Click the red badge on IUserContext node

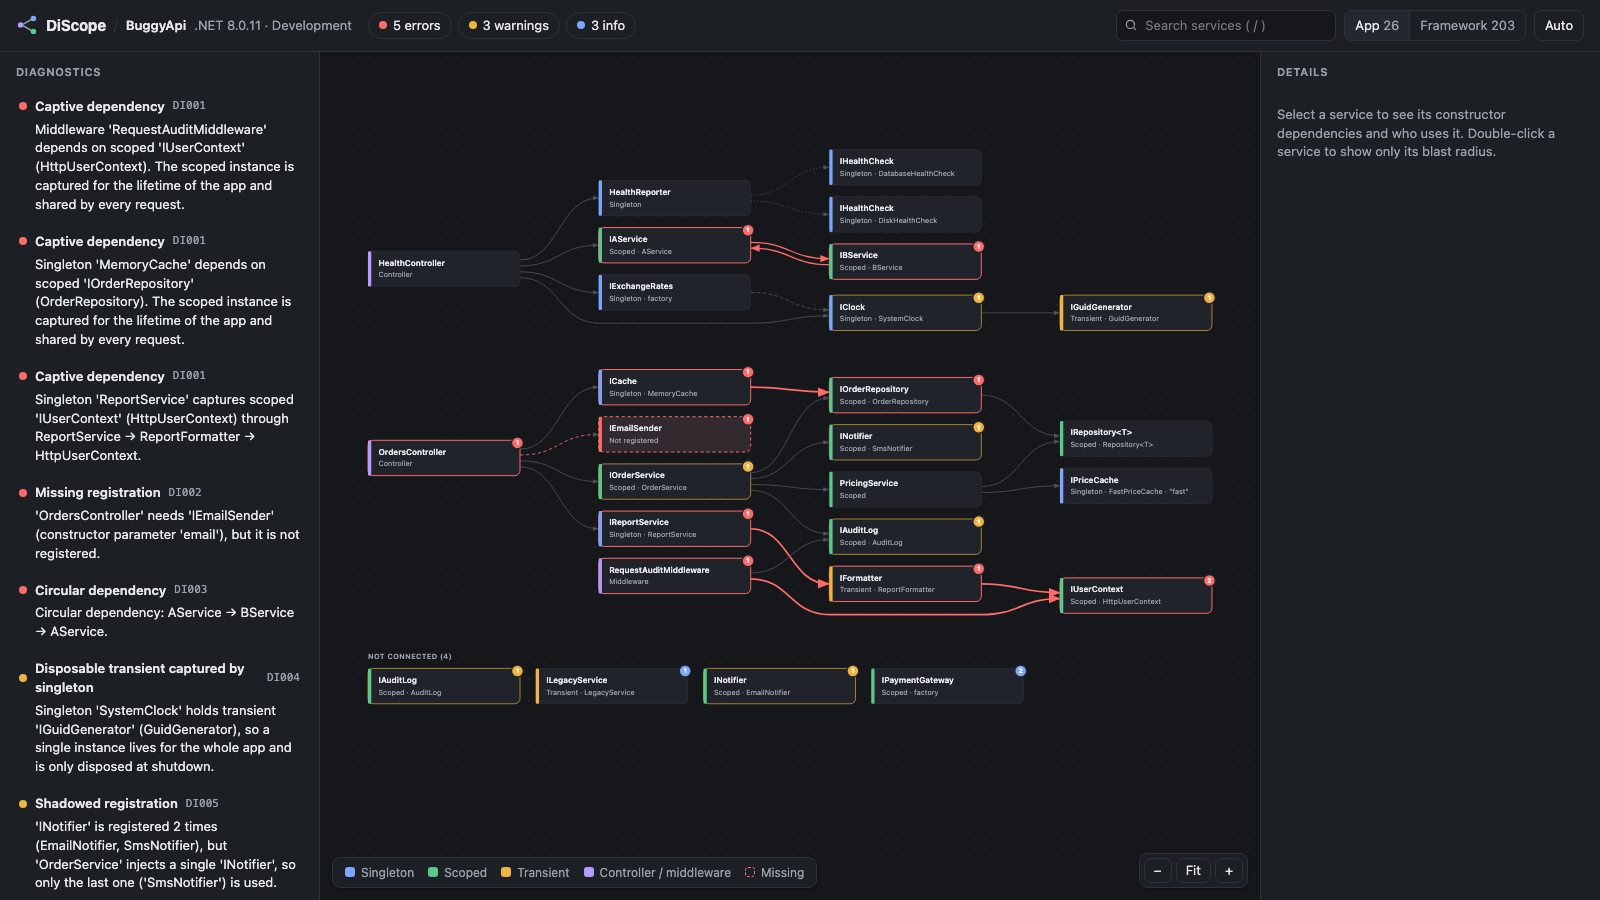(1209, 580)
